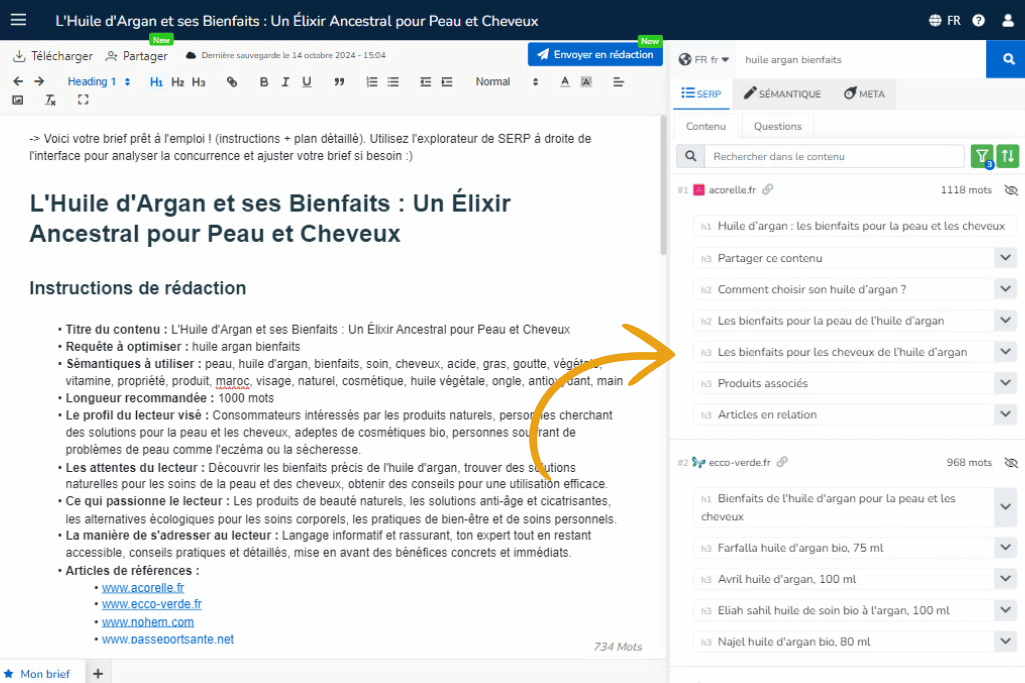Hide the ecco-verde.fr result with eye icon
This screenshot has width=1025, height=683.
pos(1011,463)
